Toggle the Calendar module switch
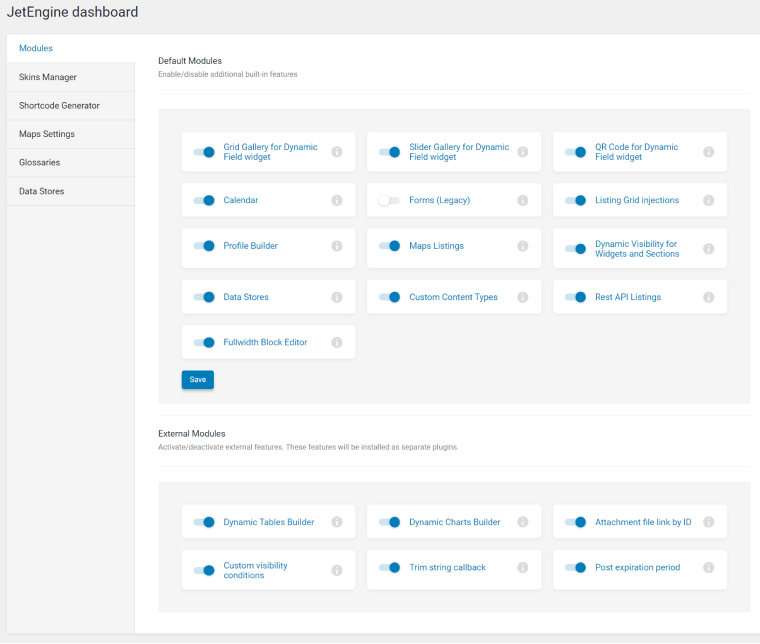 tap(204, 200)
